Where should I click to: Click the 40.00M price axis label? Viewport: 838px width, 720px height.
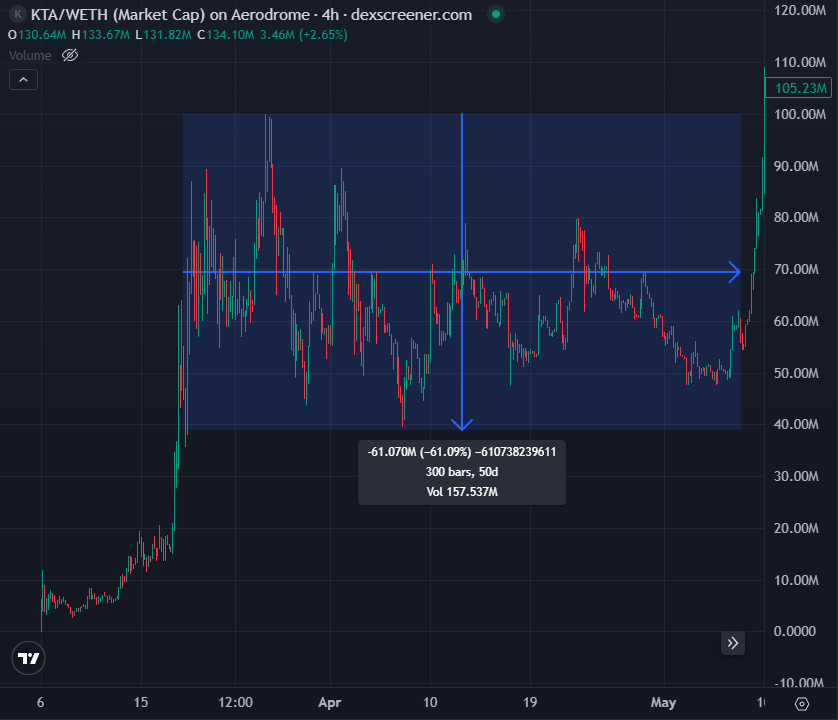pyautogui.click(x=796, y=424)
